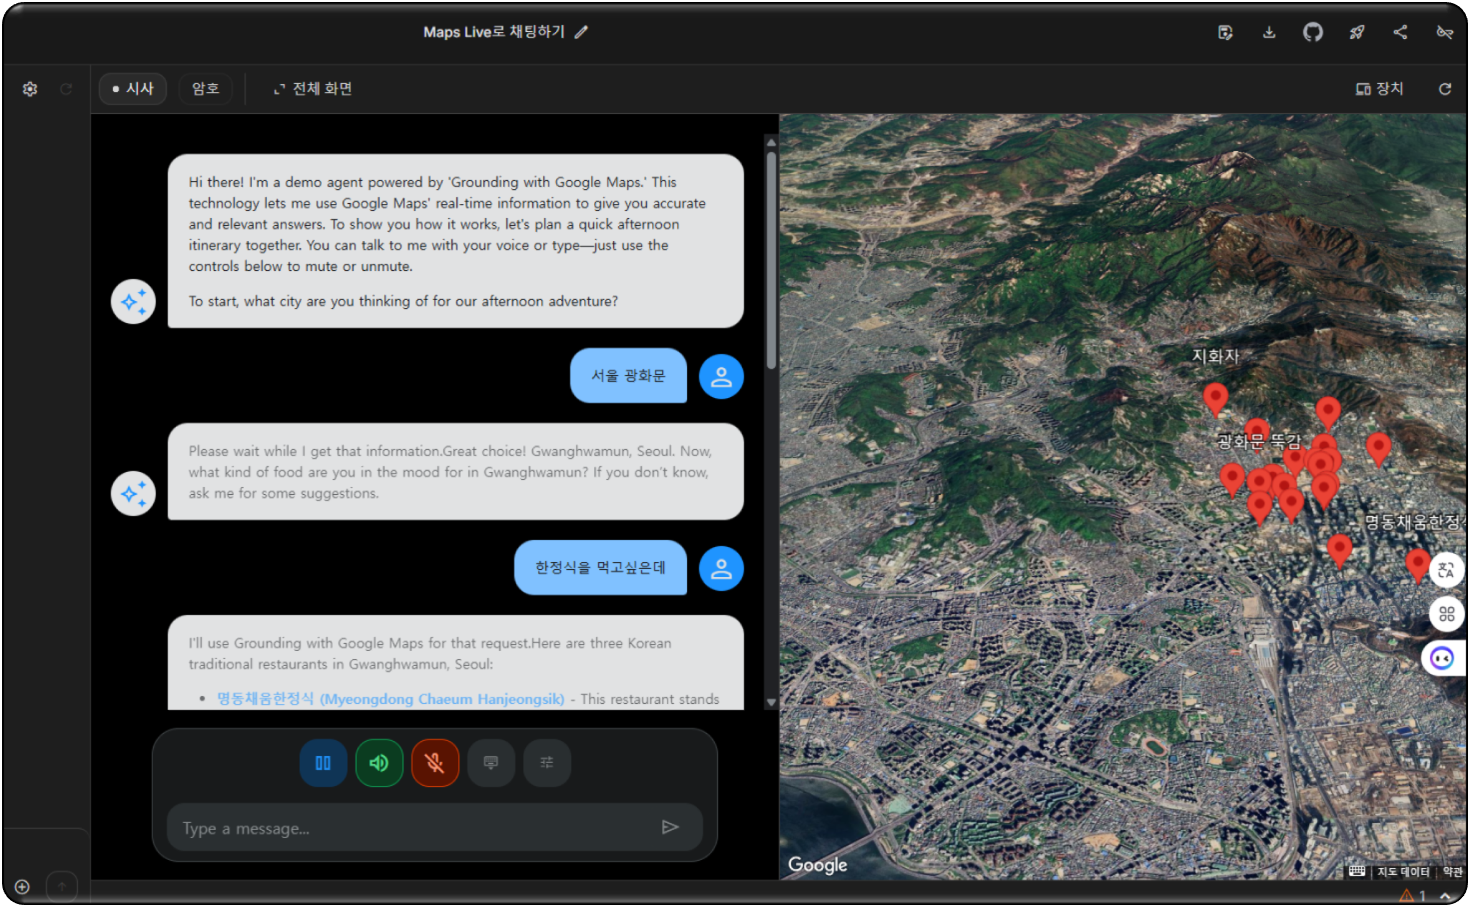Viewport: 1470px width, 907px height.
Task: Click the purple assistant floating button on the map
Action: pyautogui.click(x=1442, y=658)
